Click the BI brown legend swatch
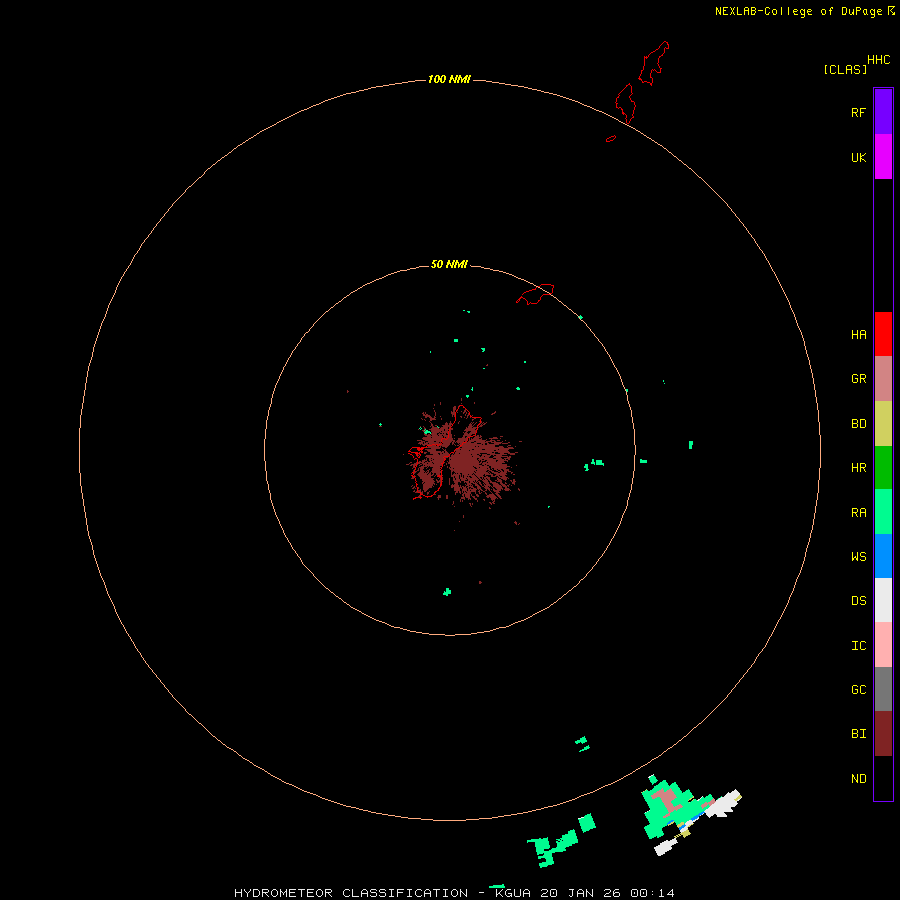Image resolution: width=900 pixels, height=900 pixels. (x=883, y=734)
